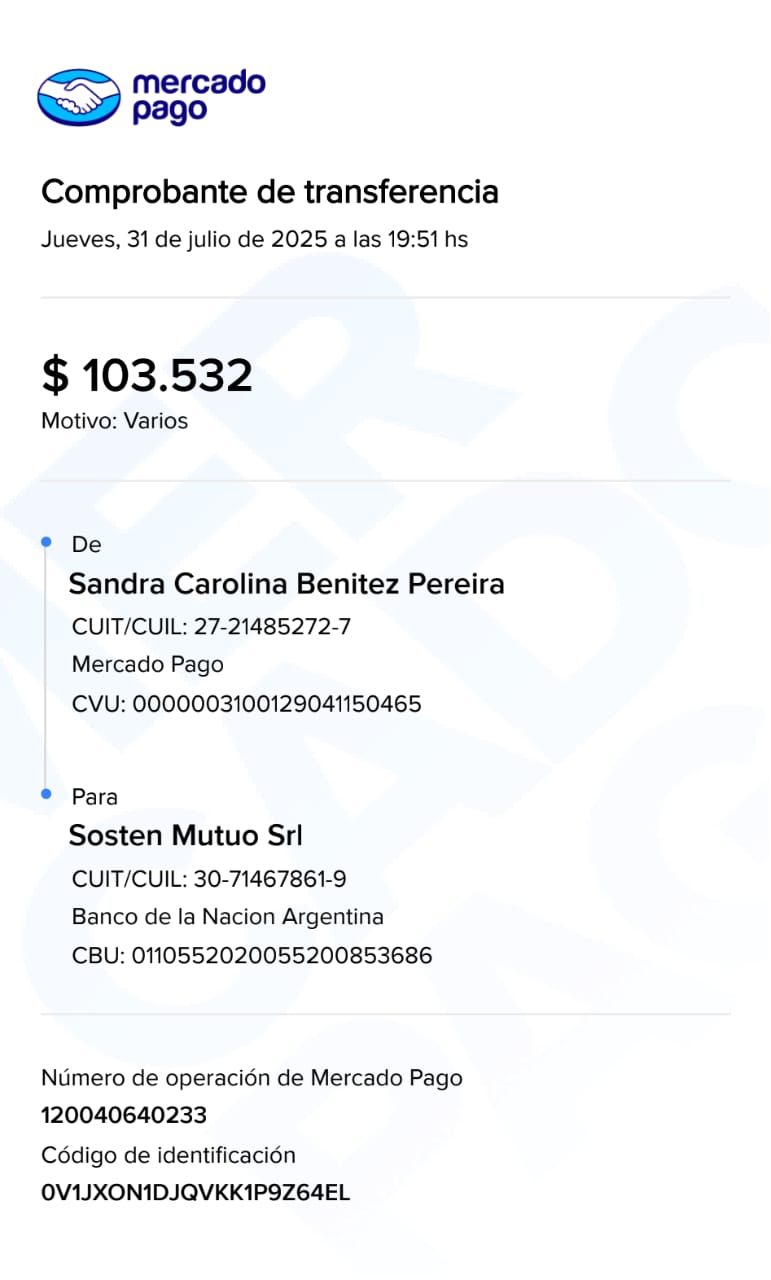Click the date Jueves, 31 de julio
Viewport: 771px width, 1280px height.
pyautogui.click(x=254, y=240)
